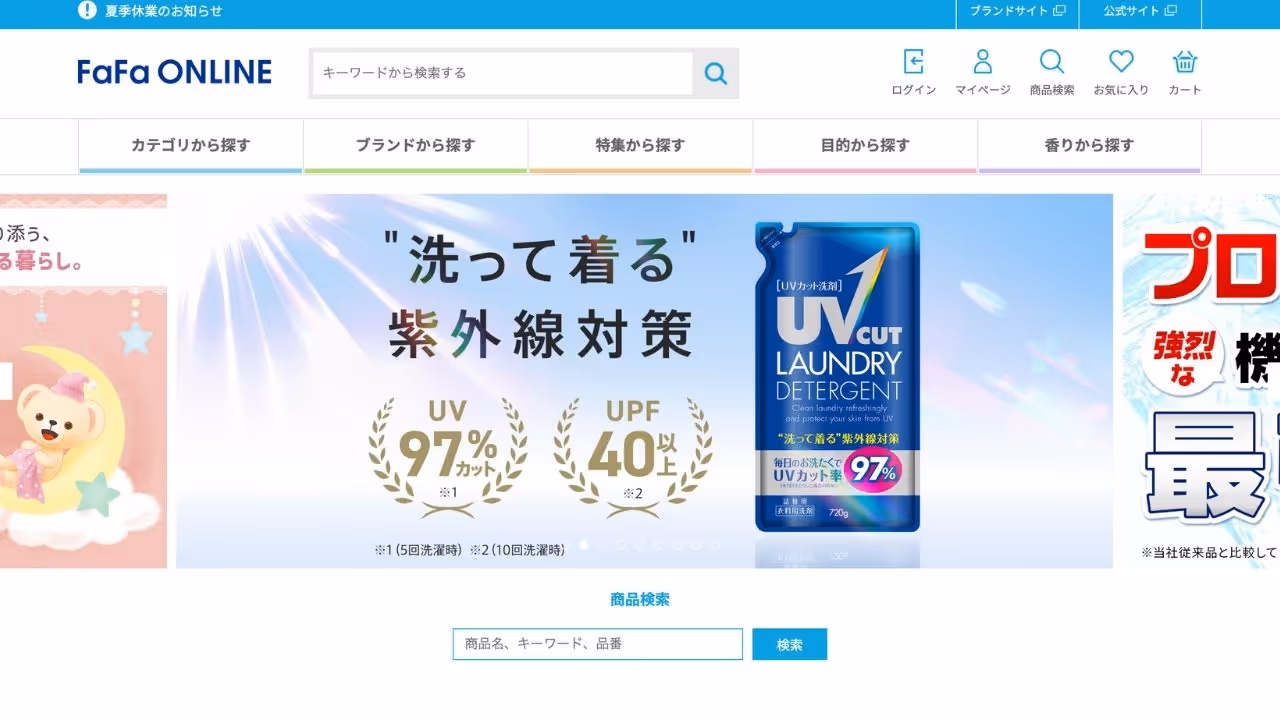Expand 特集から探す menu
This screenshot has width=1280, height=720.
pos(640,146)
